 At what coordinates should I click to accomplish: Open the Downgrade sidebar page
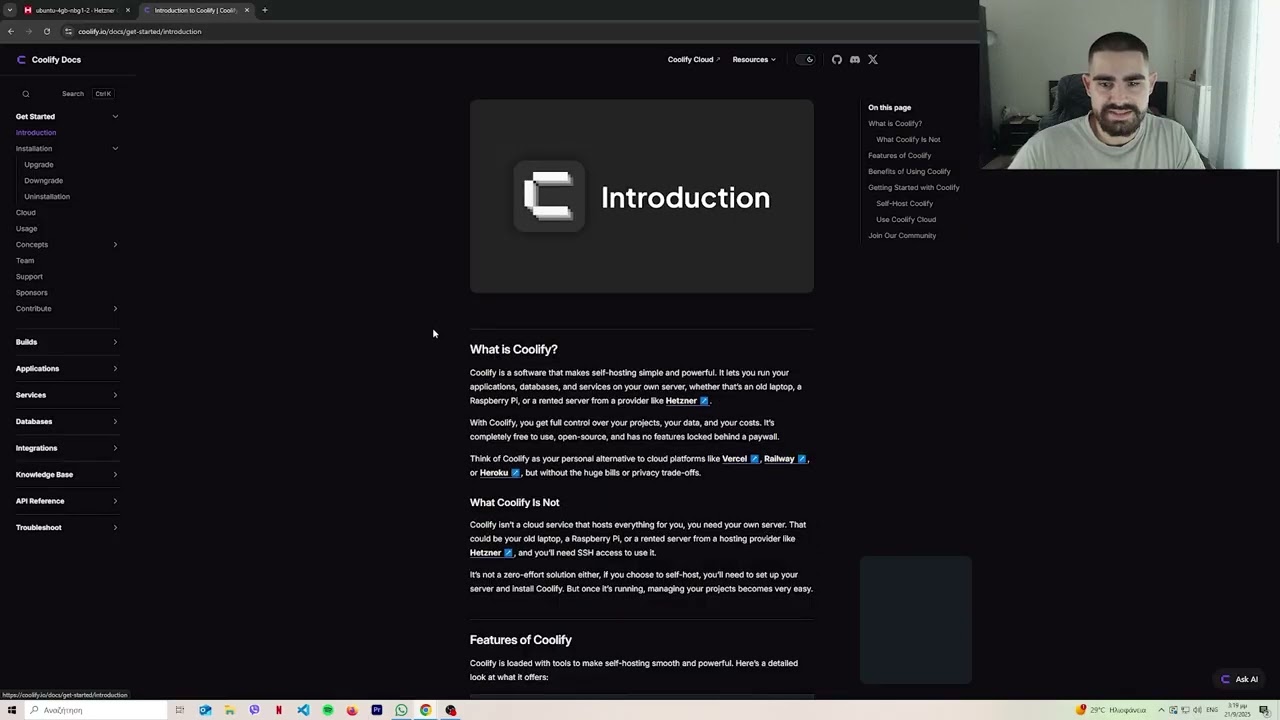pyautogui.click(x=43, y=181)
